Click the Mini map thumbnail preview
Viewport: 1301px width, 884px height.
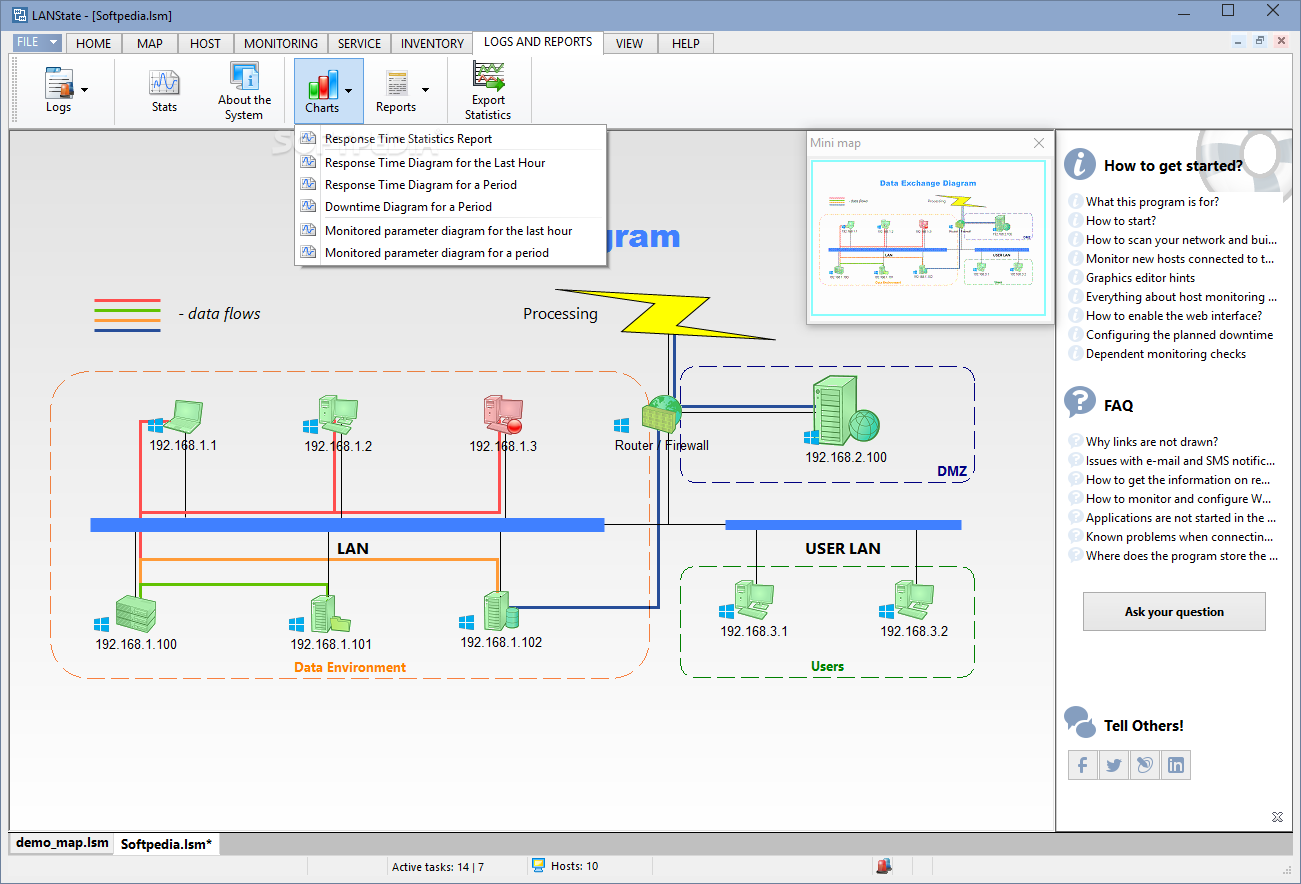(x=929, y=237)
